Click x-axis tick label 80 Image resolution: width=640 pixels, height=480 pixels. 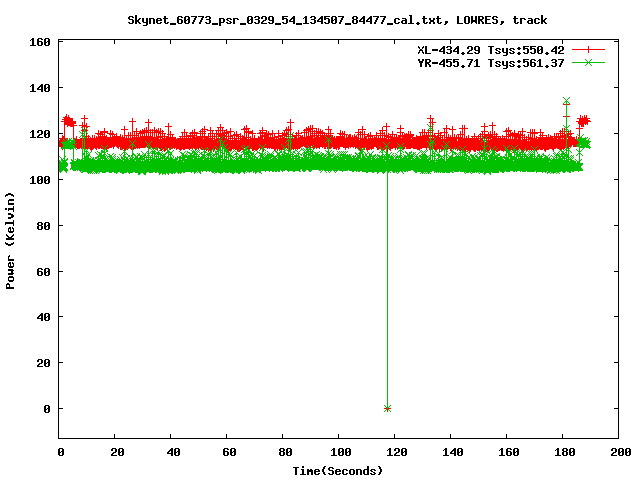[285, 452]
